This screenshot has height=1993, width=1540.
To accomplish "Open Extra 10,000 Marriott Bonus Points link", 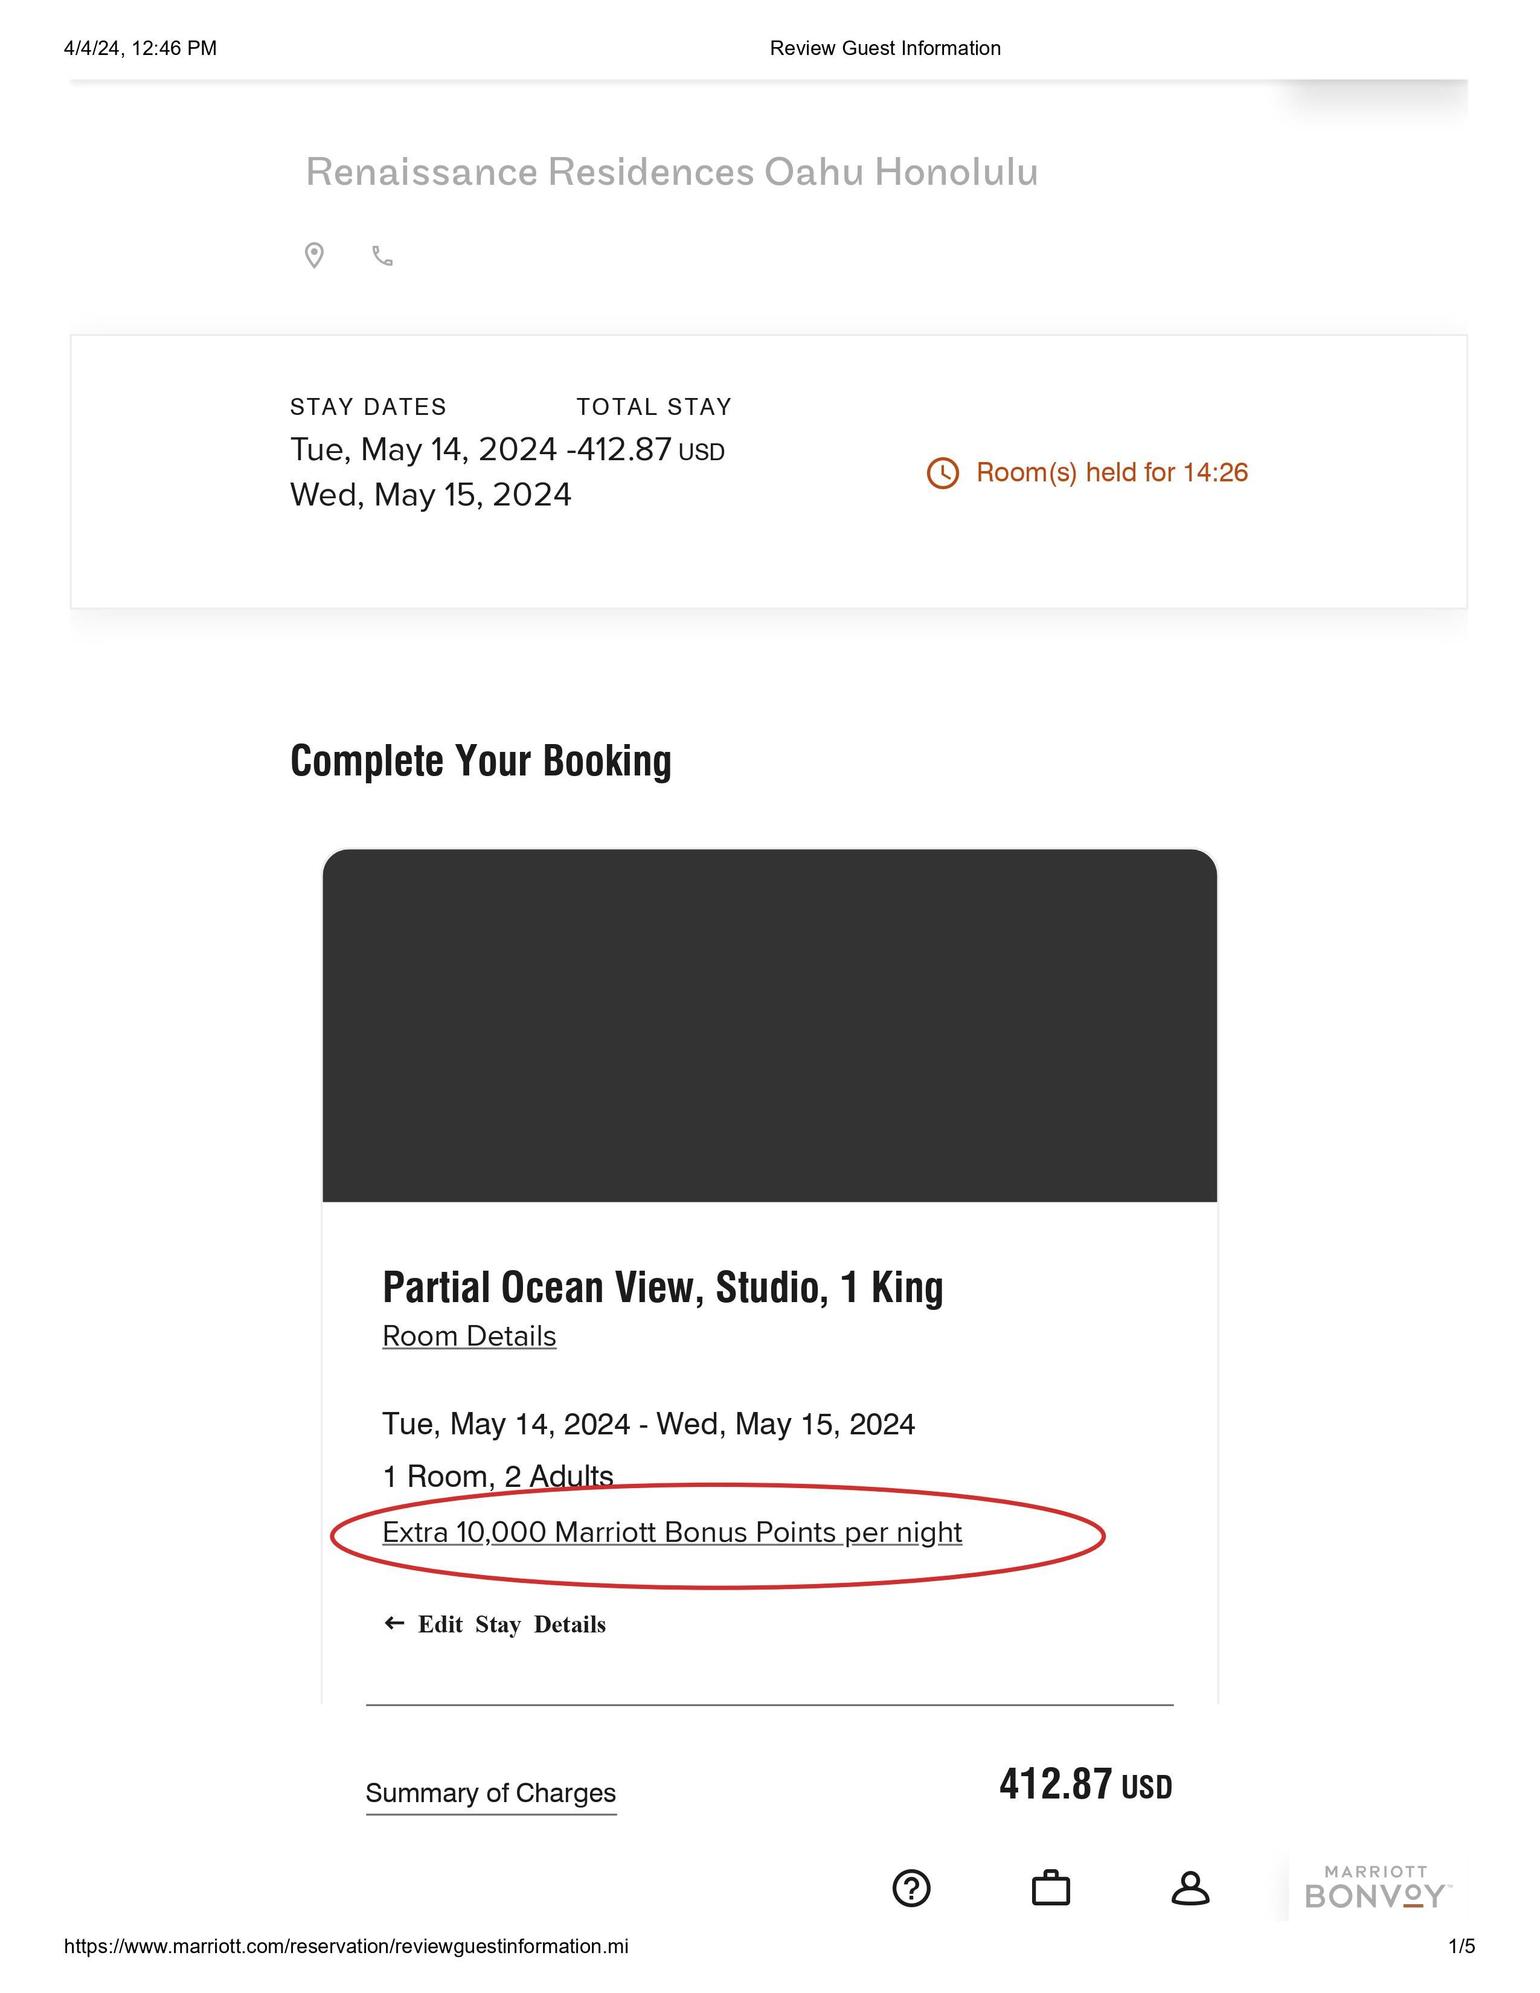I will coord(672,1532).
